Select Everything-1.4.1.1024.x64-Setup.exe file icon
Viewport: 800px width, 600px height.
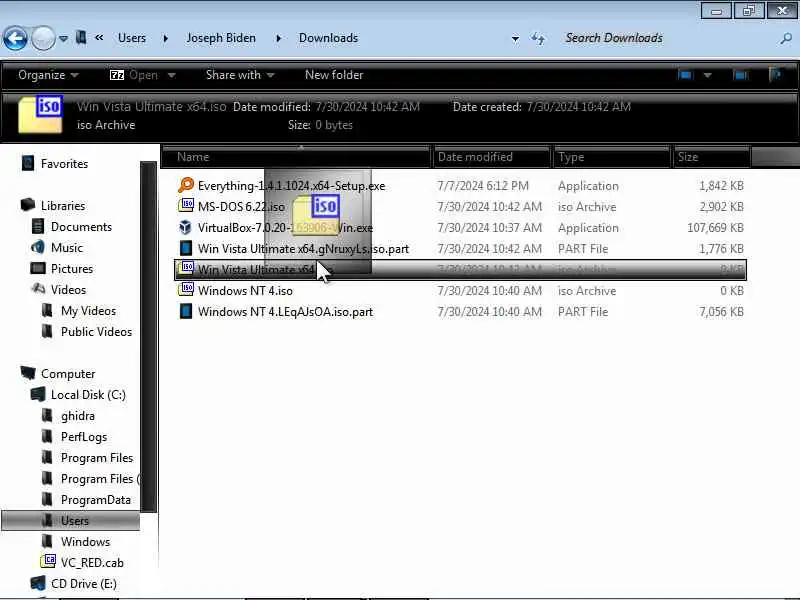coord(186,185)
